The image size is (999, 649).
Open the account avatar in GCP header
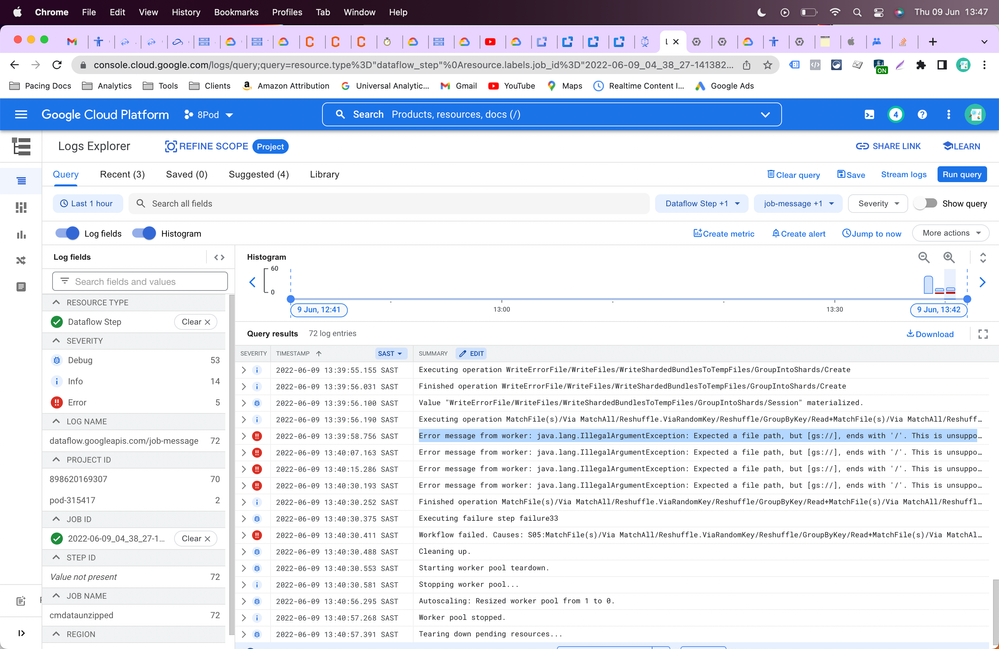coord(975,115)
